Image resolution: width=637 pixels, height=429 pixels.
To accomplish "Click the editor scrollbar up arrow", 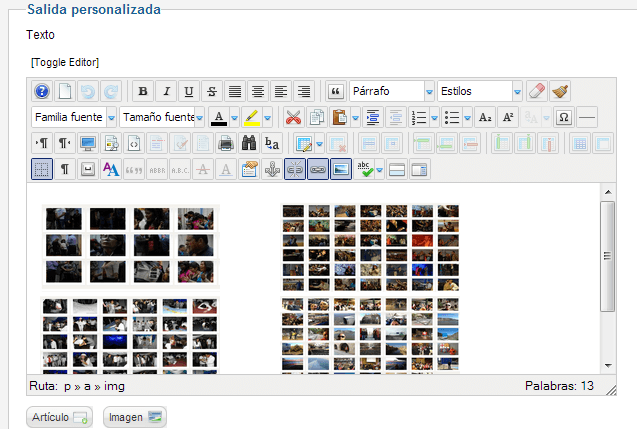I will pyautogui.click(x=608, y=192).
